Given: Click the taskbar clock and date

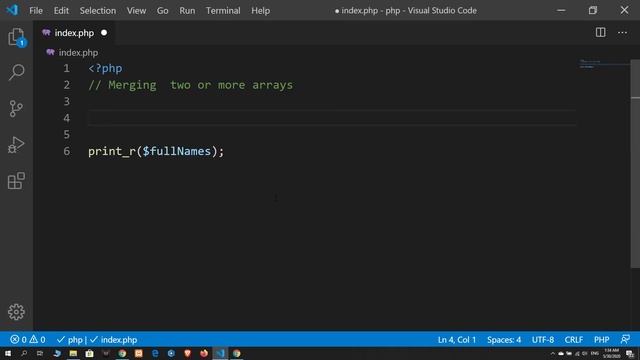Looking at the screenshot, I should pyautogui.click(x=611, y=353).
